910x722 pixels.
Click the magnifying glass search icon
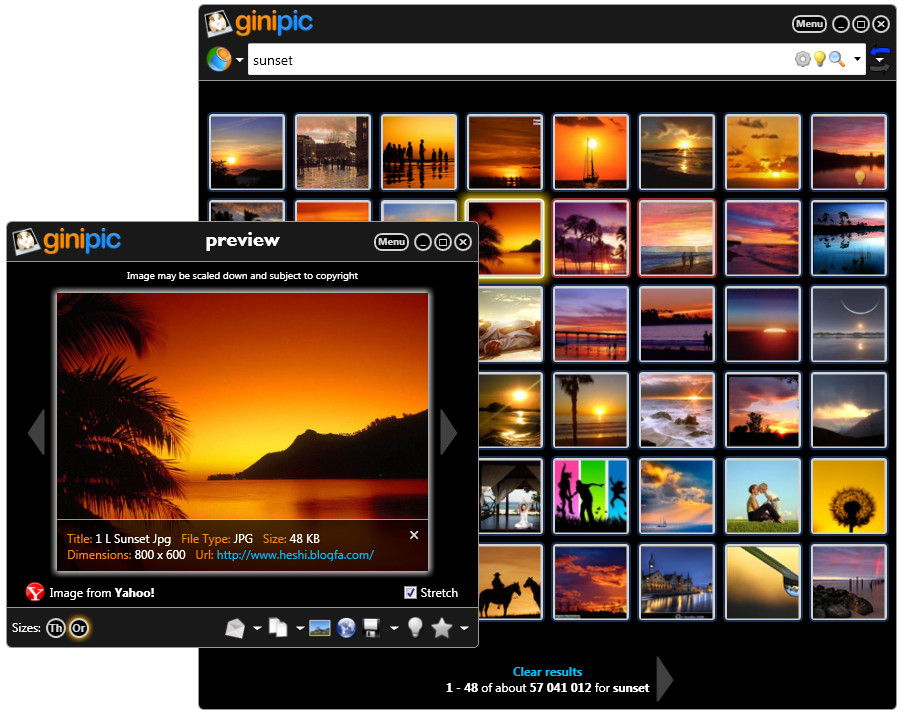pyautogui.click(x=836, y=59)
